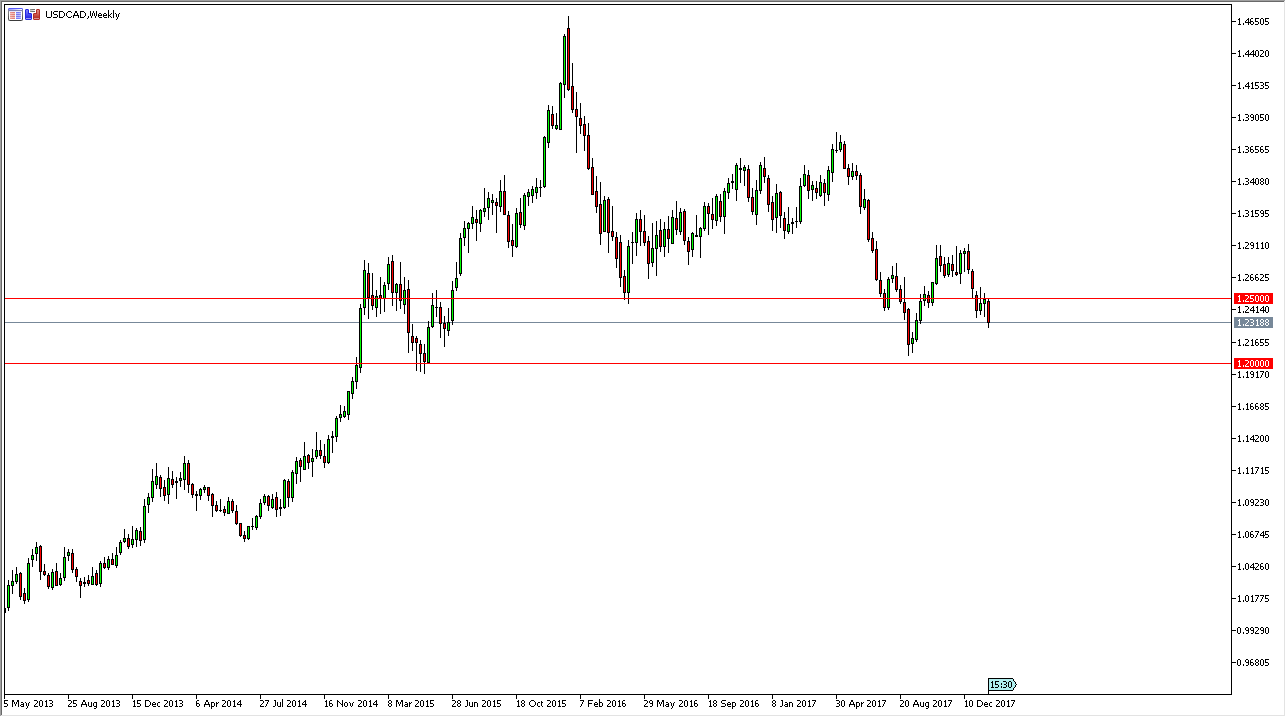Click the 1.39050 price scale value
This screenshot has width=1286, height=717.
click(1255, 117)
